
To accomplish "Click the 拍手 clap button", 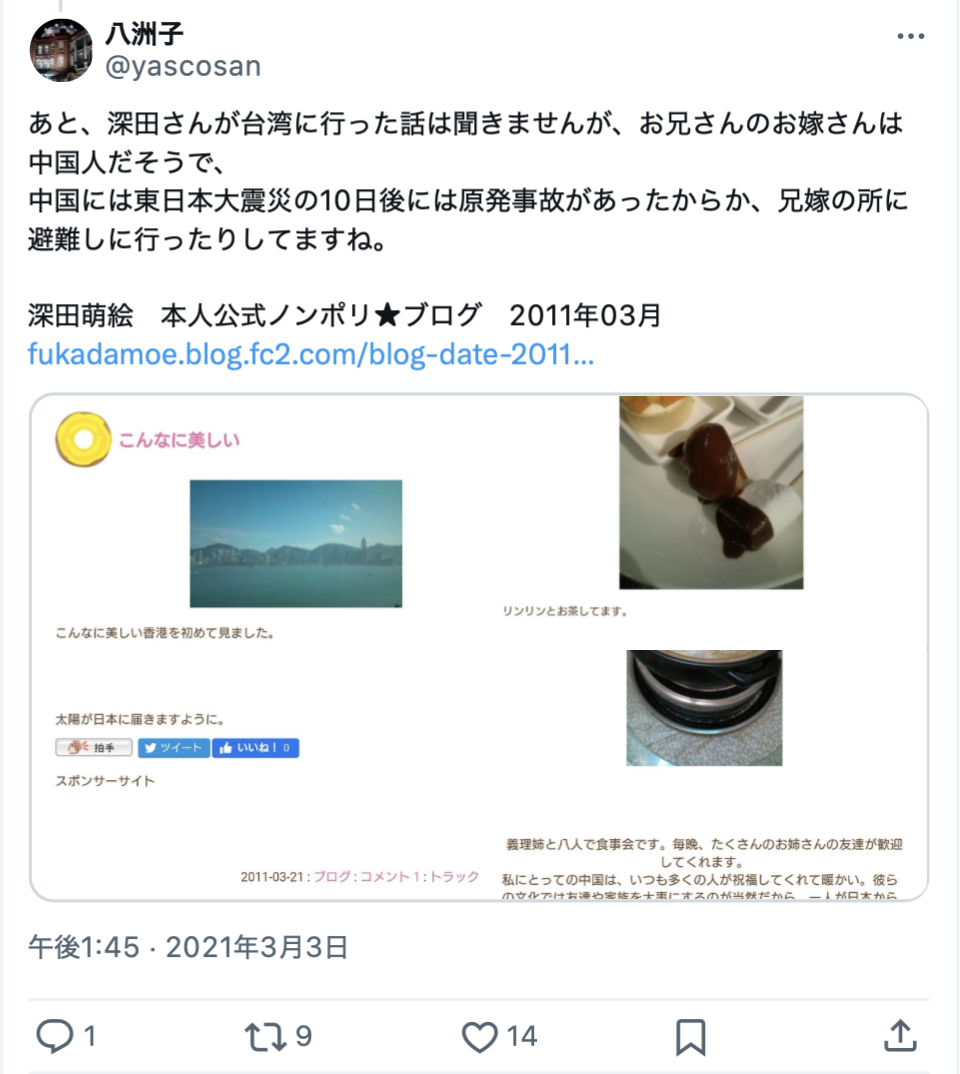I will click(x=94, y=747).
